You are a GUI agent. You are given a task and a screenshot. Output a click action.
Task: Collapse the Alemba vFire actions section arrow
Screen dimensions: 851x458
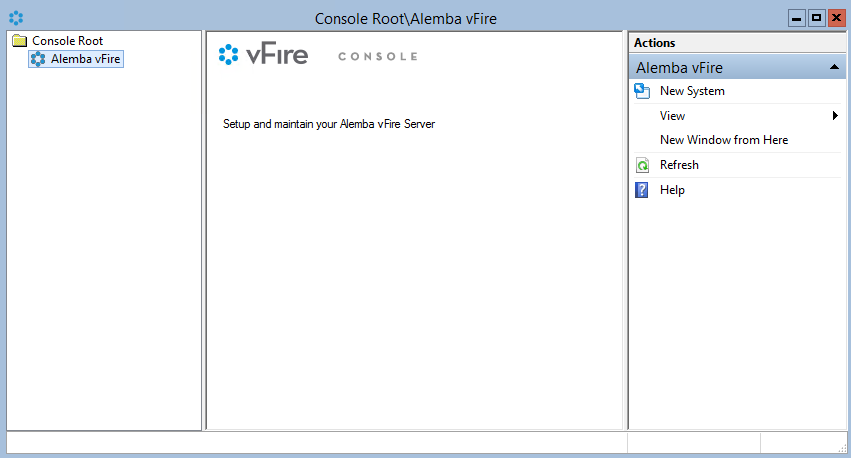pyautogui.click(x=834, y=68)
